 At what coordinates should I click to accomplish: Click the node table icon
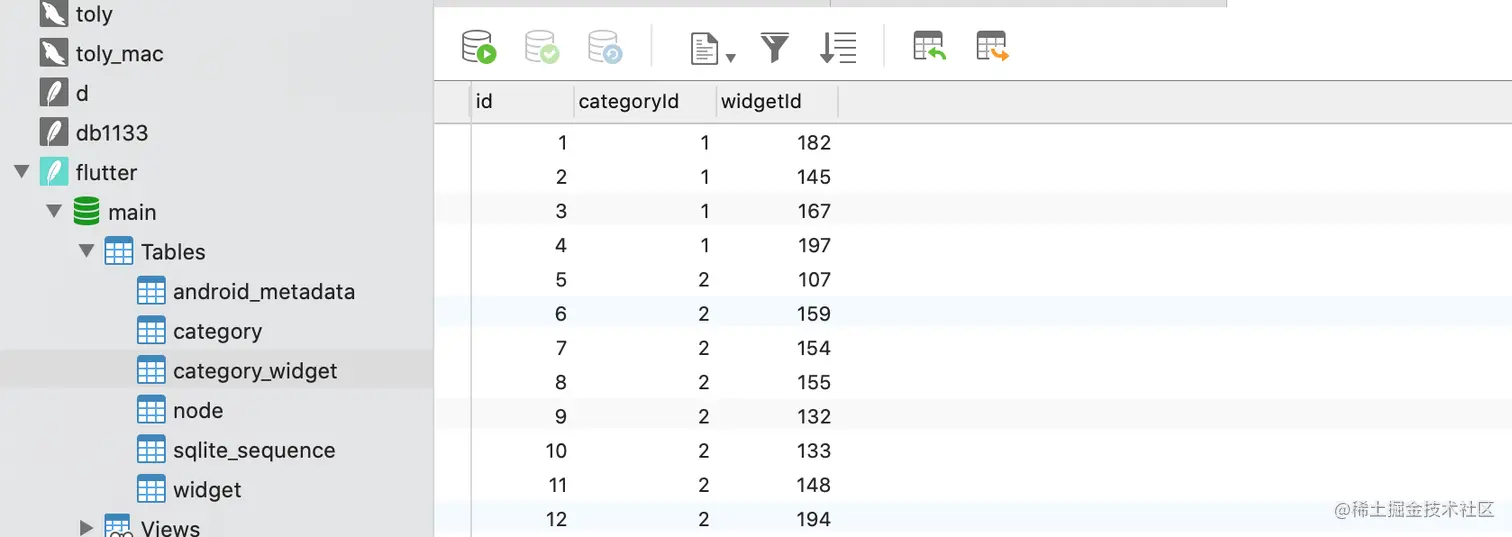point(151,410)
